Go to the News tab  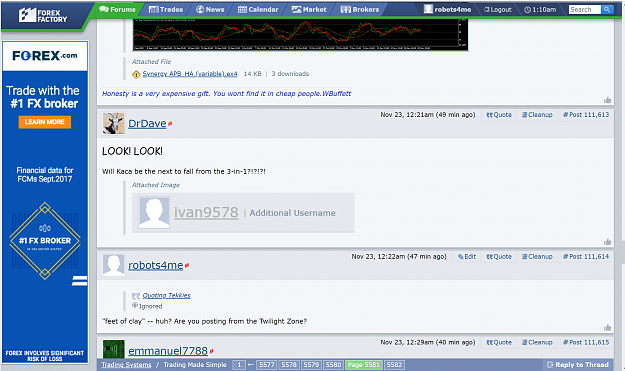(210, 9)
